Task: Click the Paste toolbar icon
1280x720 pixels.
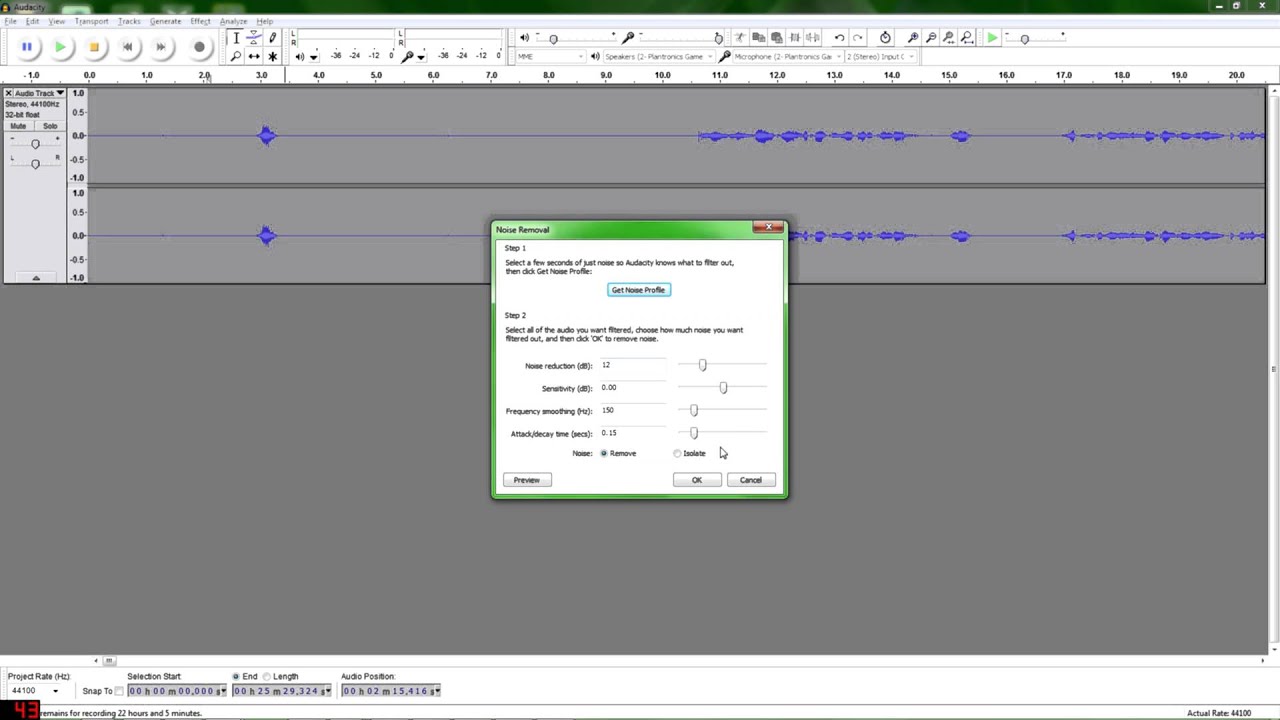Action: pos(776,38)
